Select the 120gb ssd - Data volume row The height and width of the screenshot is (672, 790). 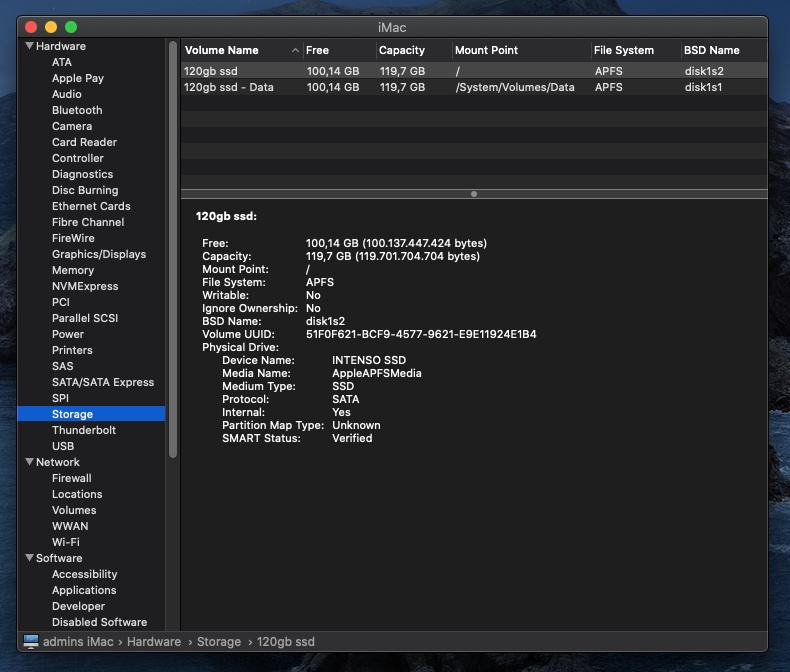click(229, 87)
